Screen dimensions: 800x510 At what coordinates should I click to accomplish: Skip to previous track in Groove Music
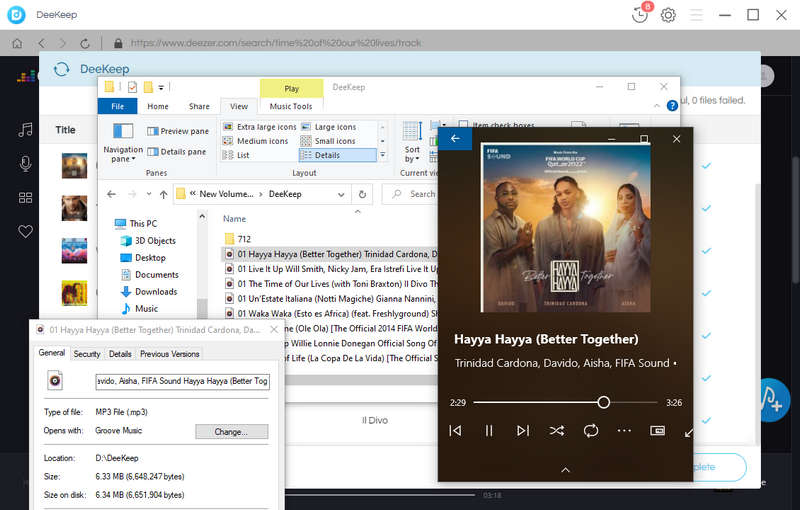click(455, 431)
